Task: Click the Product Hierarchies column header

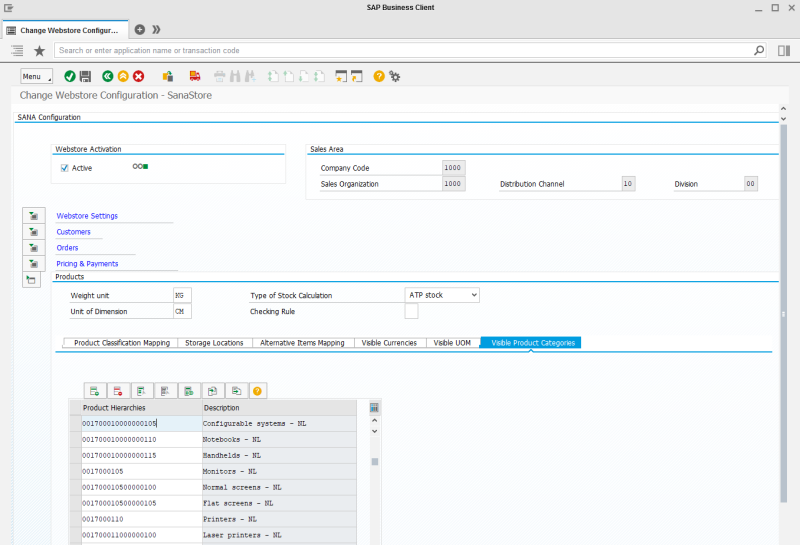Action: 142,408
